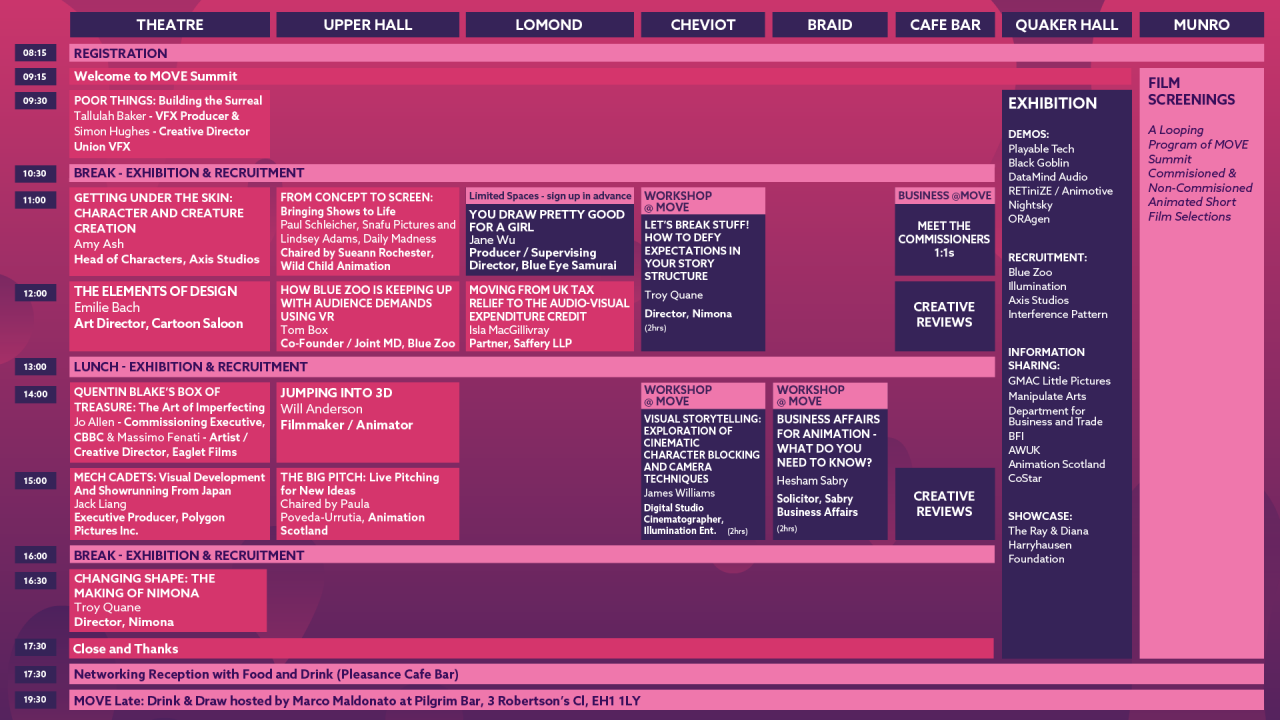The height and width of the screenshot is (720, 1280).
Task: Click the Limited Spaces sign up notice
Action: 550,196
